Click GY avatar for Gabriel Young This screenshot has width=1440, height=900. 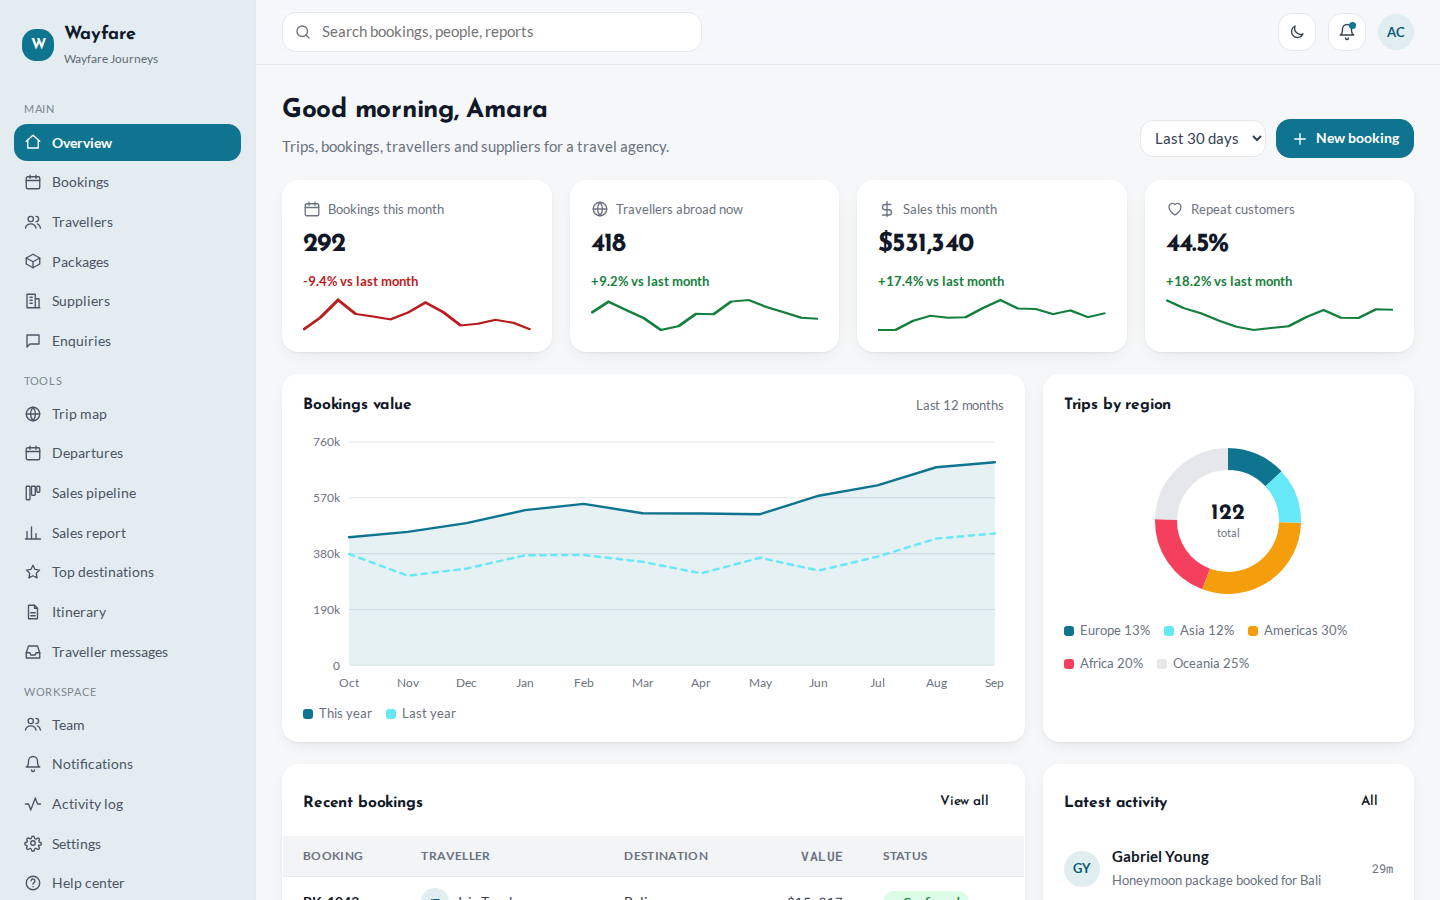pos(1082,869)
